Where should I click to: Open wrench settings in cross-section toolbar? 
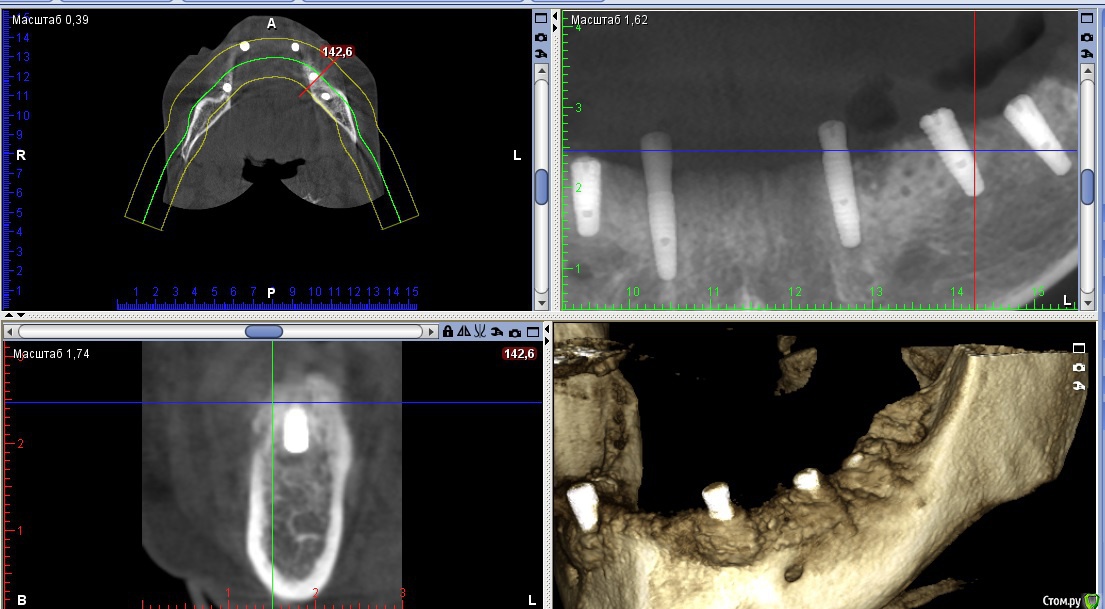(x=497, y=332)
